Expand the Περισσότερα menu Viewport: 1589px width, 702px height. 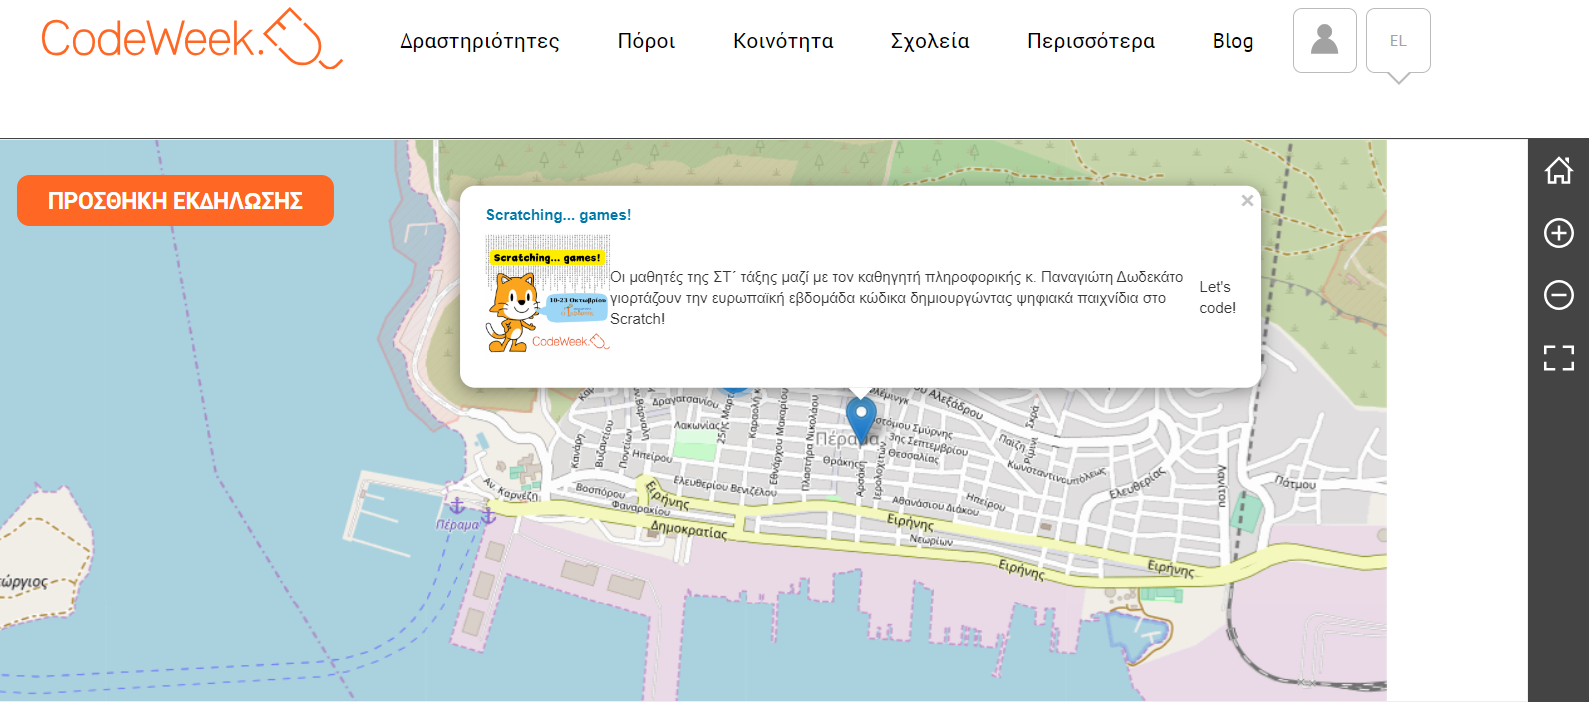(x=1090, y=41)
